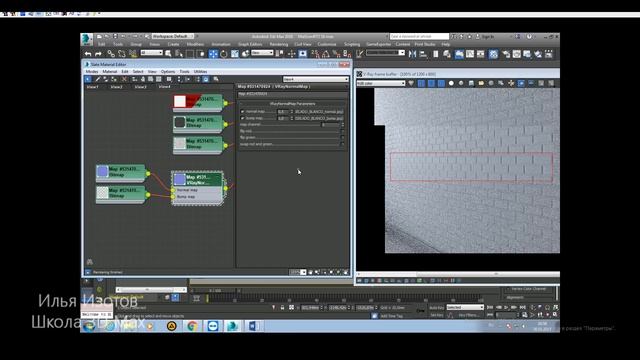Activate the Select and Link tool

point(111,54)
